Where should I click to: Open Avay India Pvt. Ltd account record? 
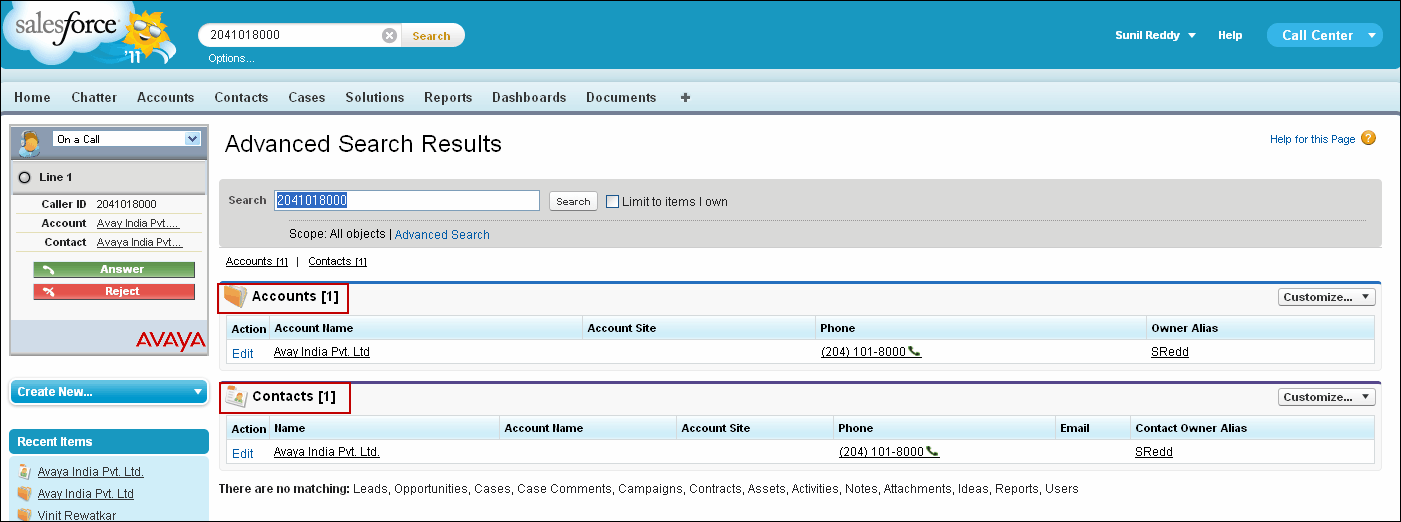point(322,352)
